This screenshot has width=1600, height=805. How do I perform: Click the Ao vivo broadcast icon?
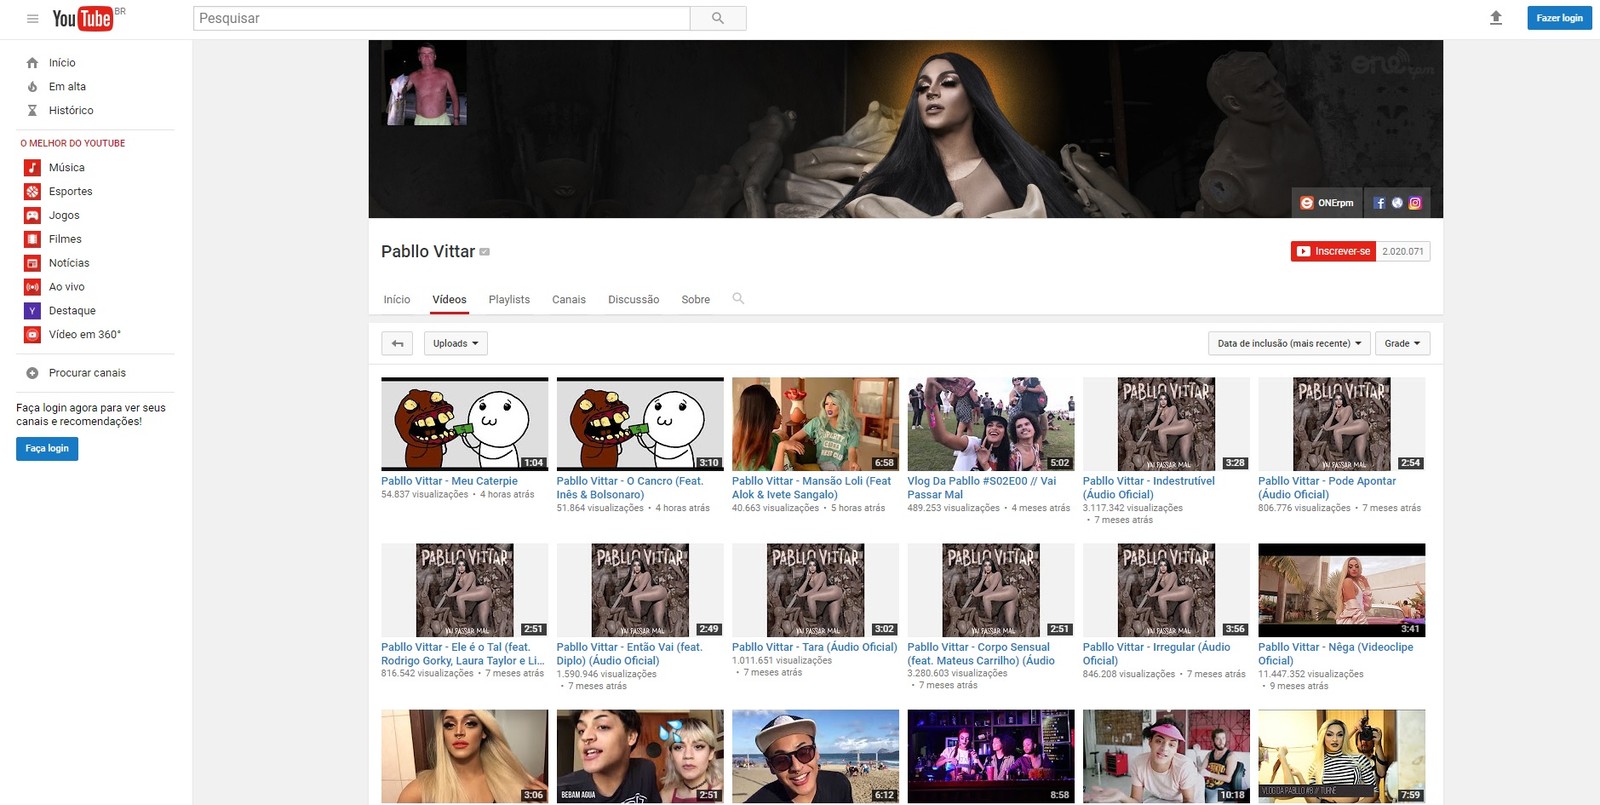[32, 287]
